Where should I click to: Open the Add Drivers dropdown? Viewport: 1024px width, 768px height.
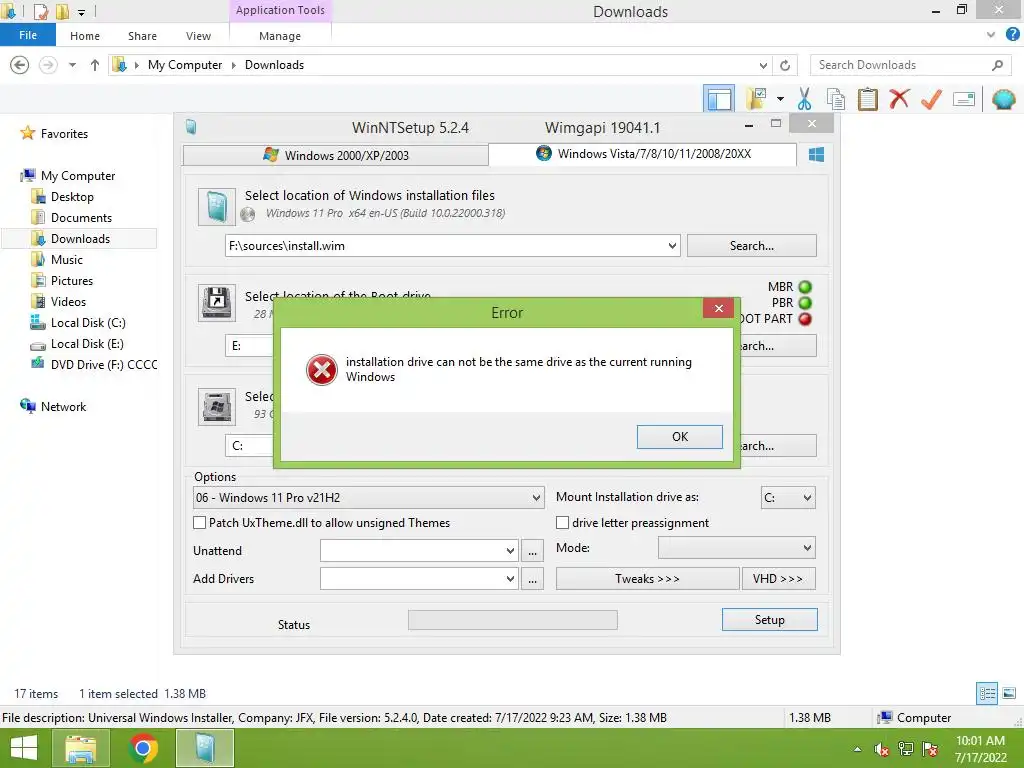pyautogui.click(x=511, y=579)
